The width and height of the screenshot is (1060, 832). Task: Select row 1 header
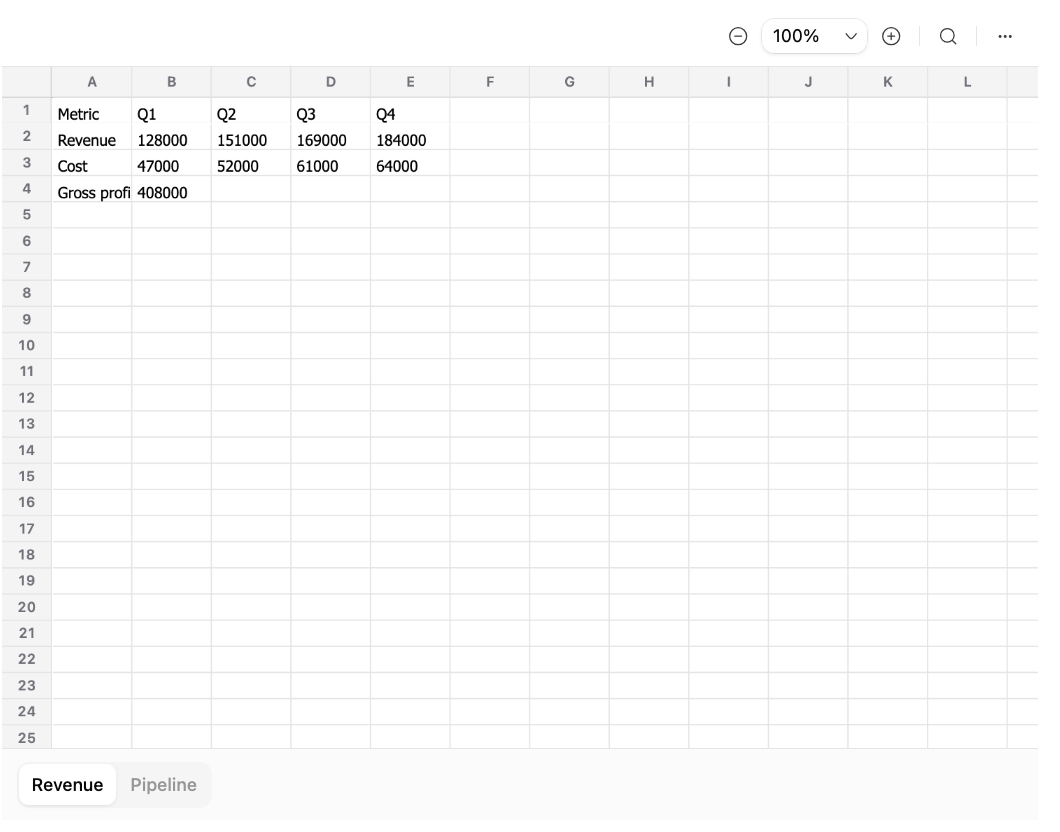pyautogui.click(x=26, y=110)
